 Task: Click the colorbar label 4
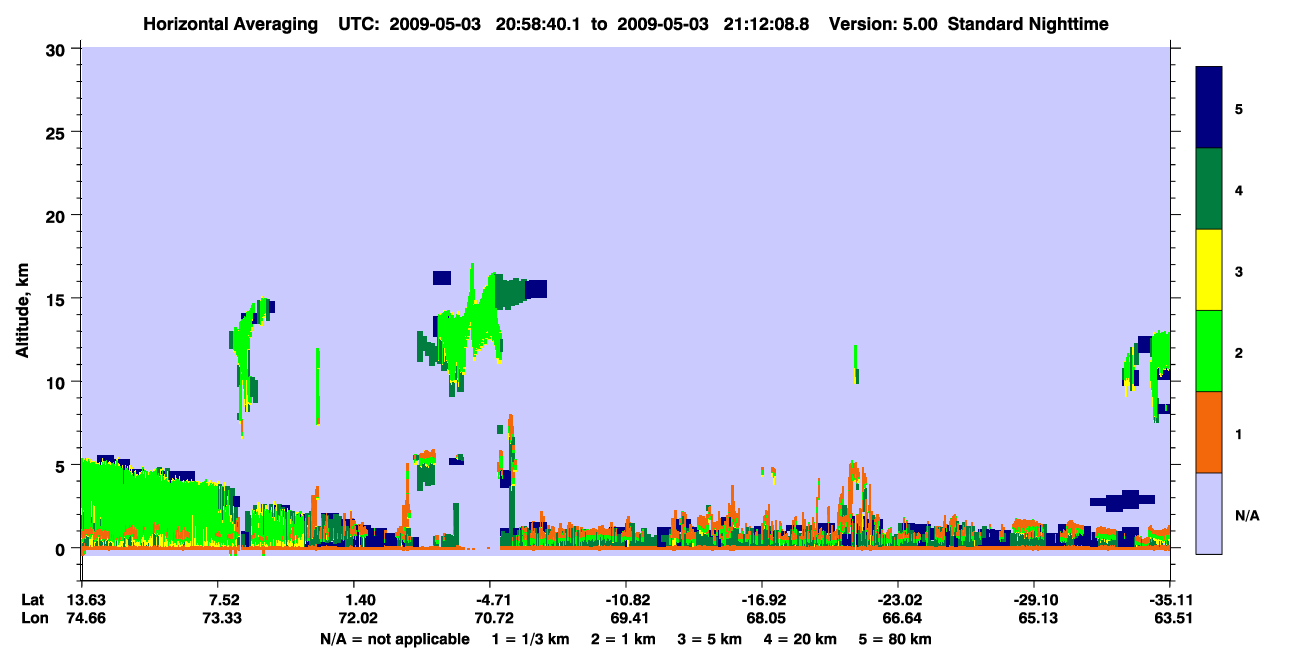point(1239,189)
